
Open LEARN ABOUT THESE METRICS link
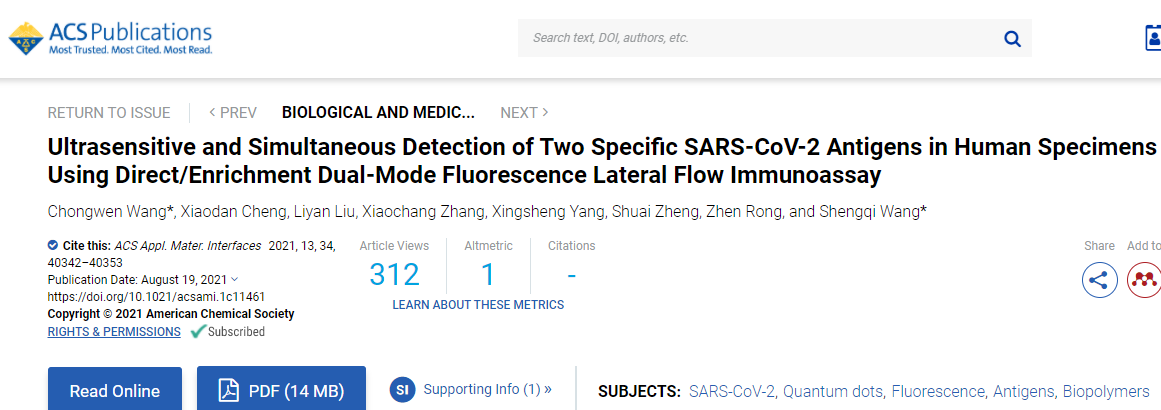[x=478, y=305]
